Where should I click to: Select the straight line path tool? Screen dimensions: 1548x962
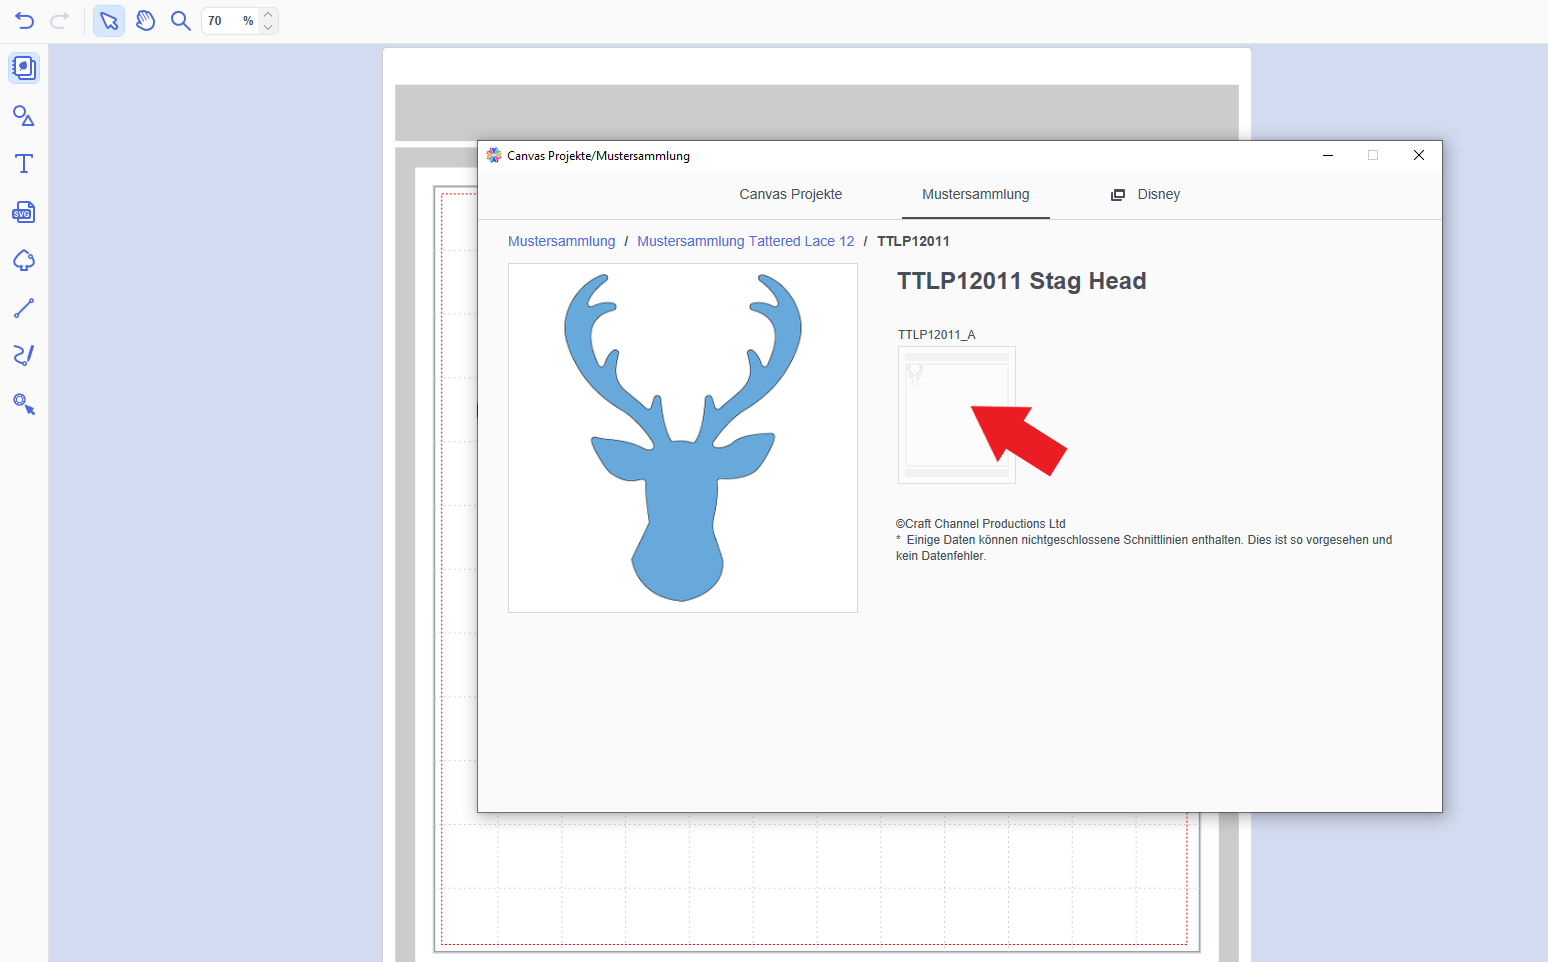[24, 308]
